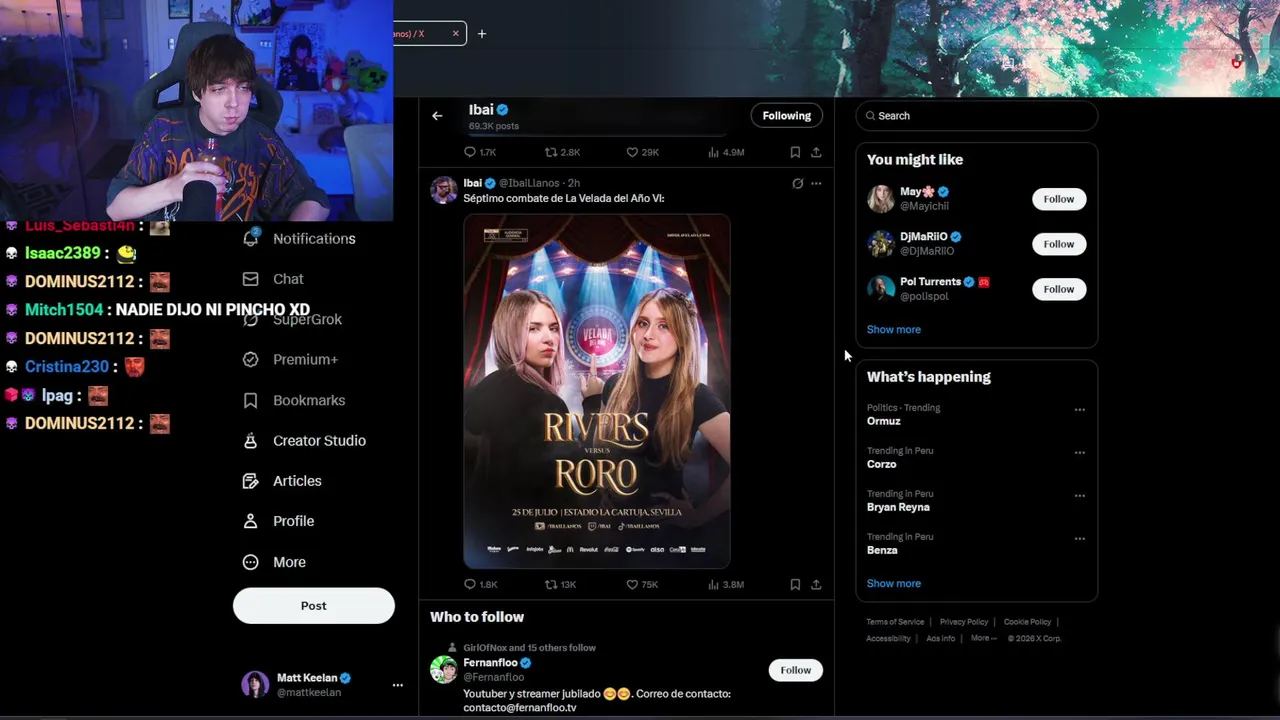Open Ibai's avatar on the post
This screenshot has height=720, width=1280.
(x=443, y=189)
